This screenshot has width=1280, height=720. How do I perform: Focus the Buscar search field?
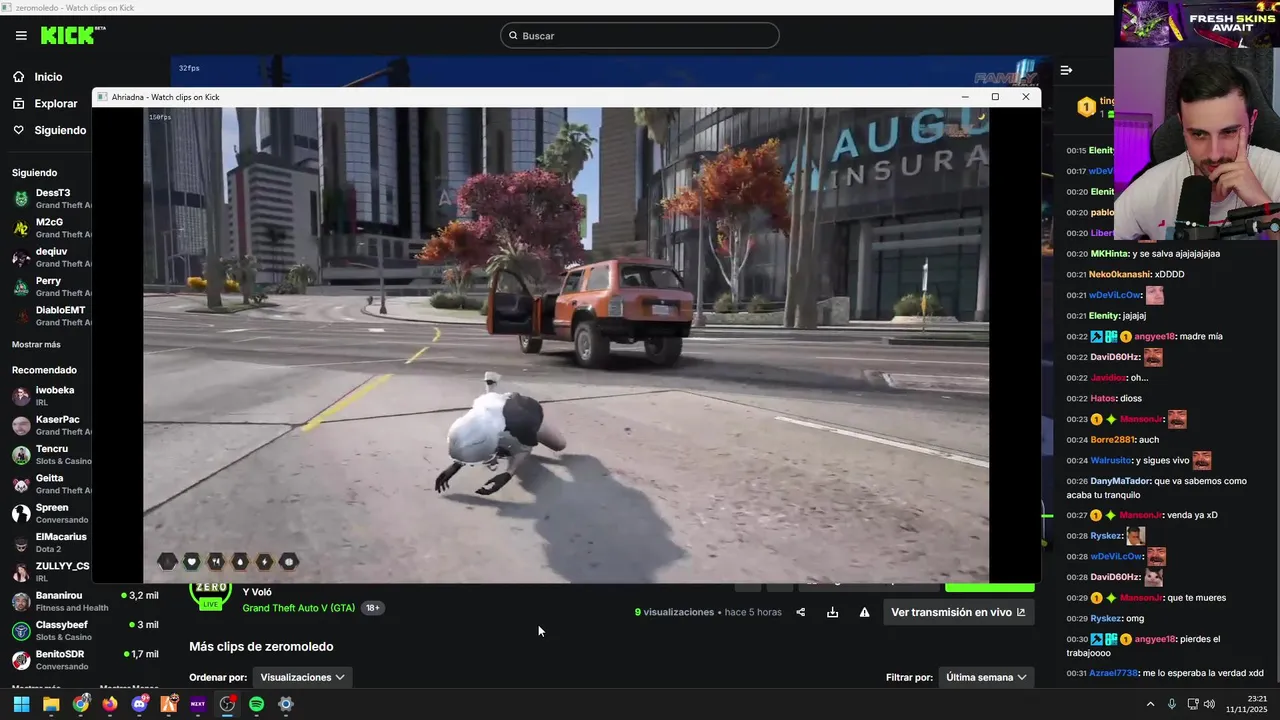(x=640, y=36)
